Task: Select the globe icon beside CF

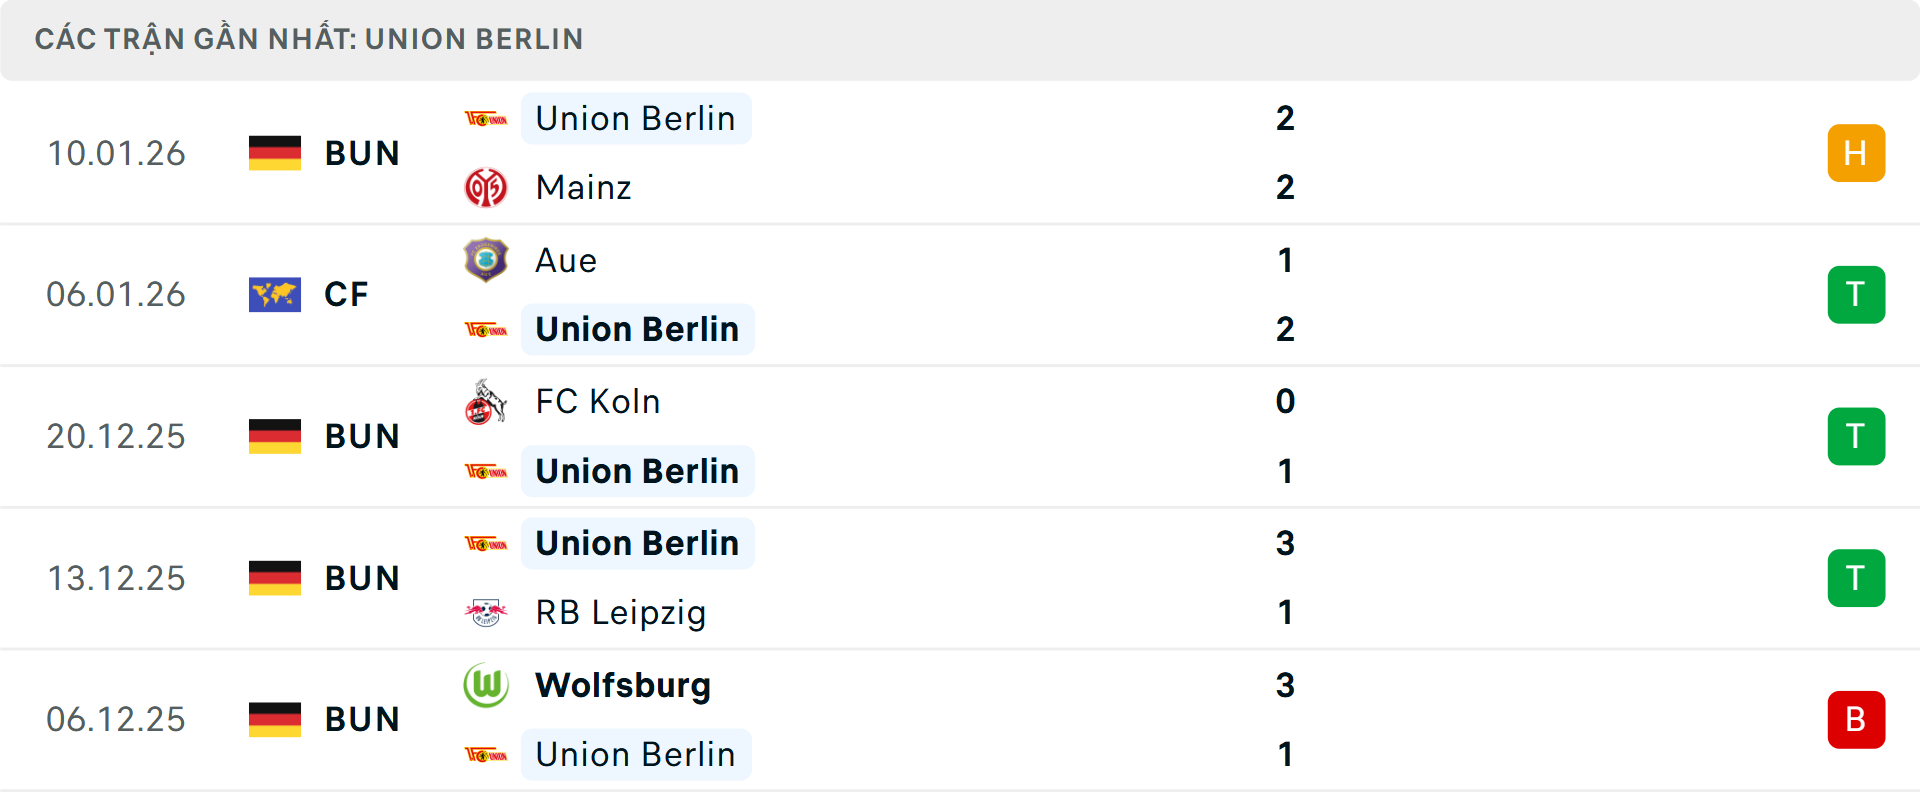Action: click(x=275, y=294)
